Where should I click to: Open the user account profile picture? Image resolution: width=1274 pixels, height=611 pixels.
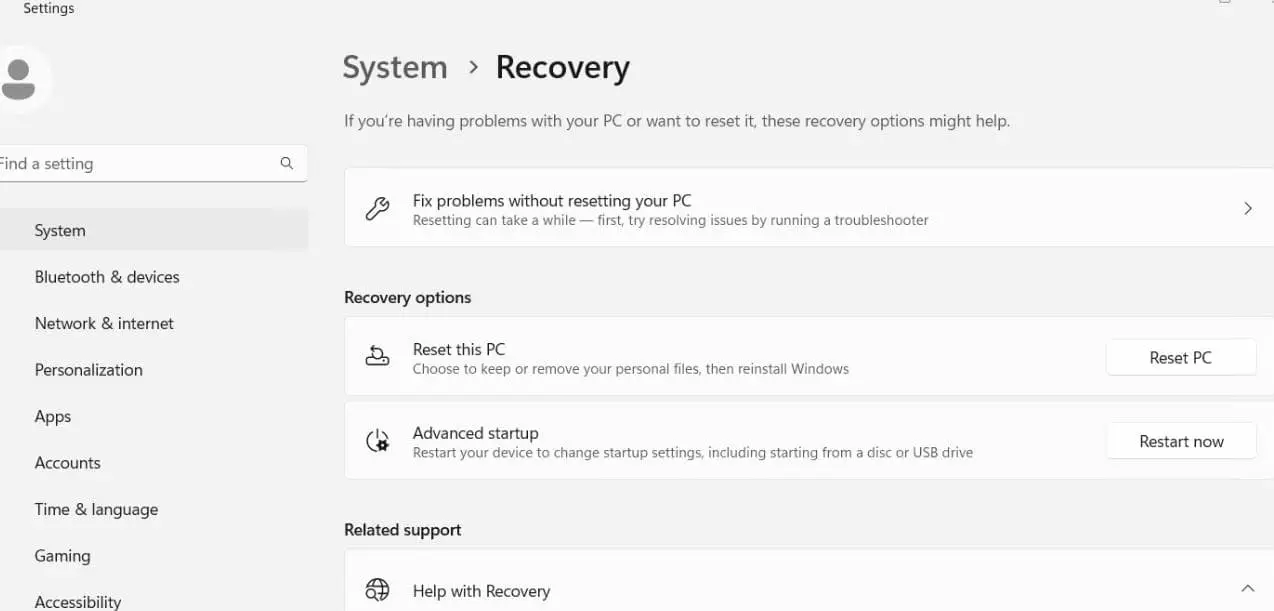click(x=22, y=79)
